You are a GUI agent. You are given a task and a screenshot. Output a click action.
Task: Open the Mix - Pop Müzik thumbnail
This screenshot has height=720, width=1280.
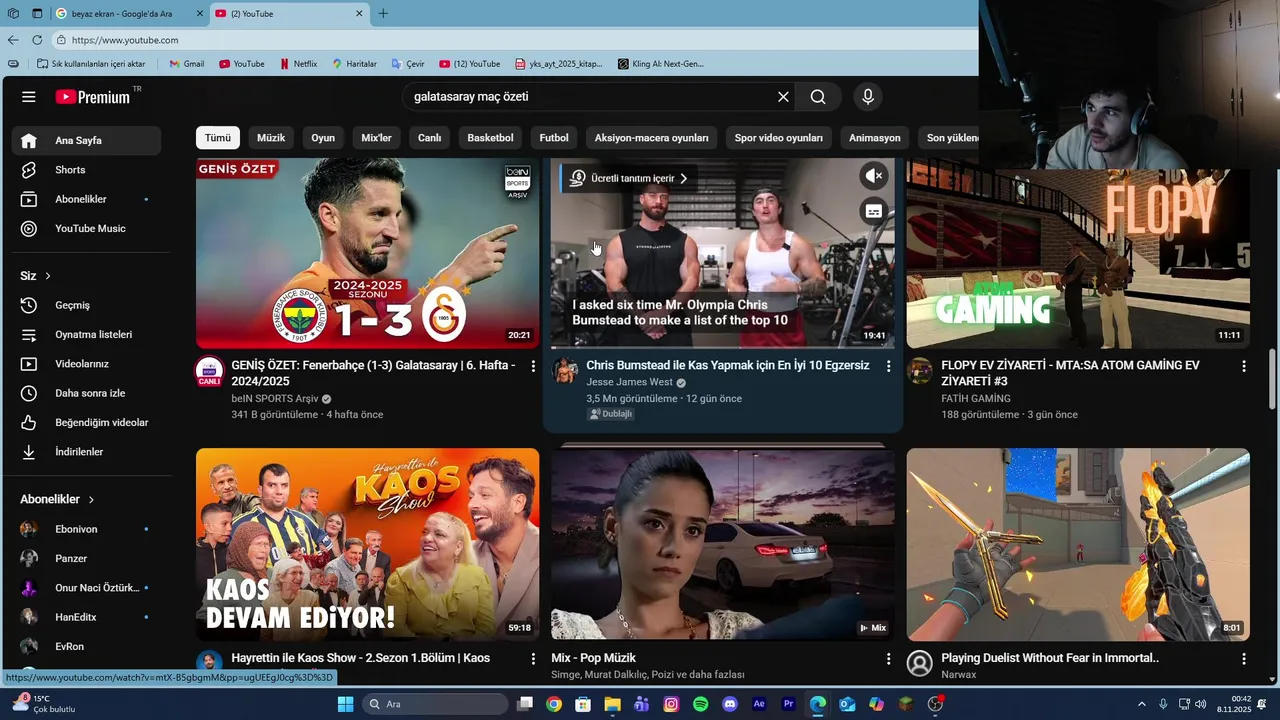tap(723, 544)
